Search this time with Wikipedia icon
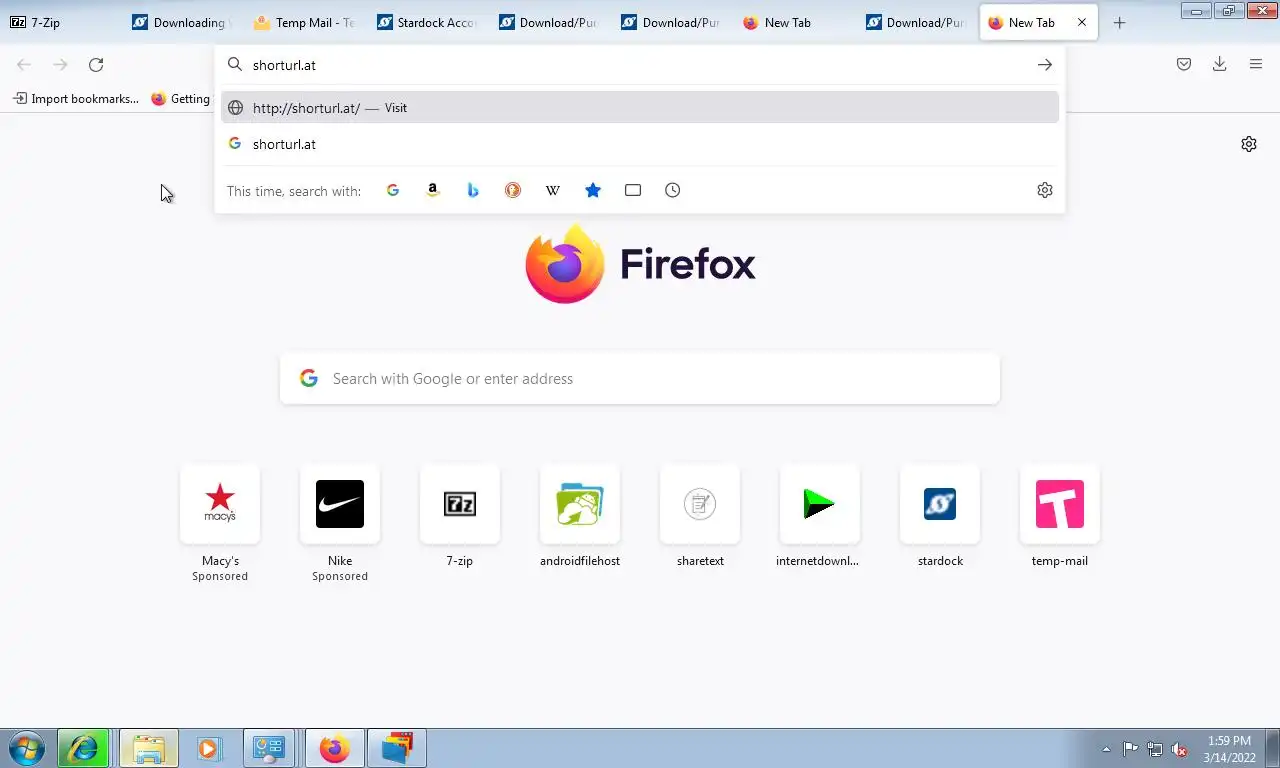The width and height of the screenshot is (1280, 768). 553,190
